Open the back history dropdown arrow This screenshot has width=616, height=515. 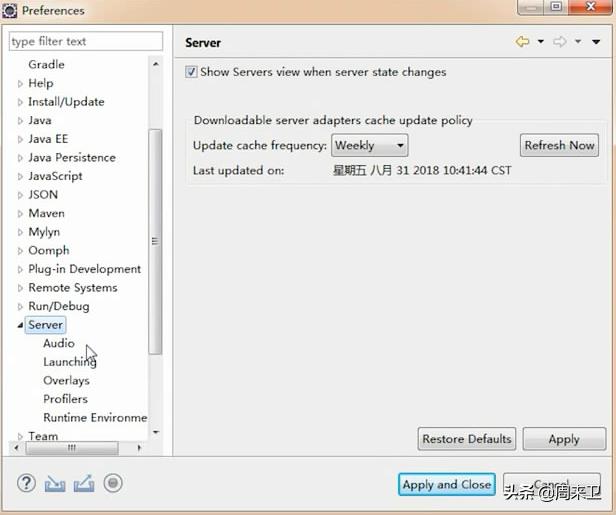pyautogui.click(x=540, y=42)
